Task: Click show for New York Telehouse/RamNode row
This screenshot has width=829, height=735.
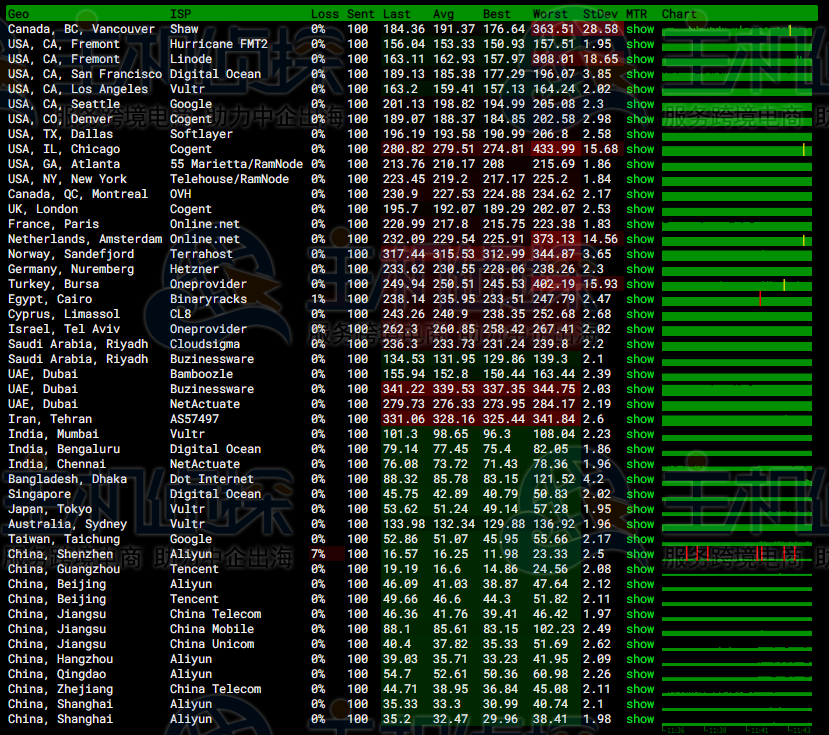Action: coord(640,179)
